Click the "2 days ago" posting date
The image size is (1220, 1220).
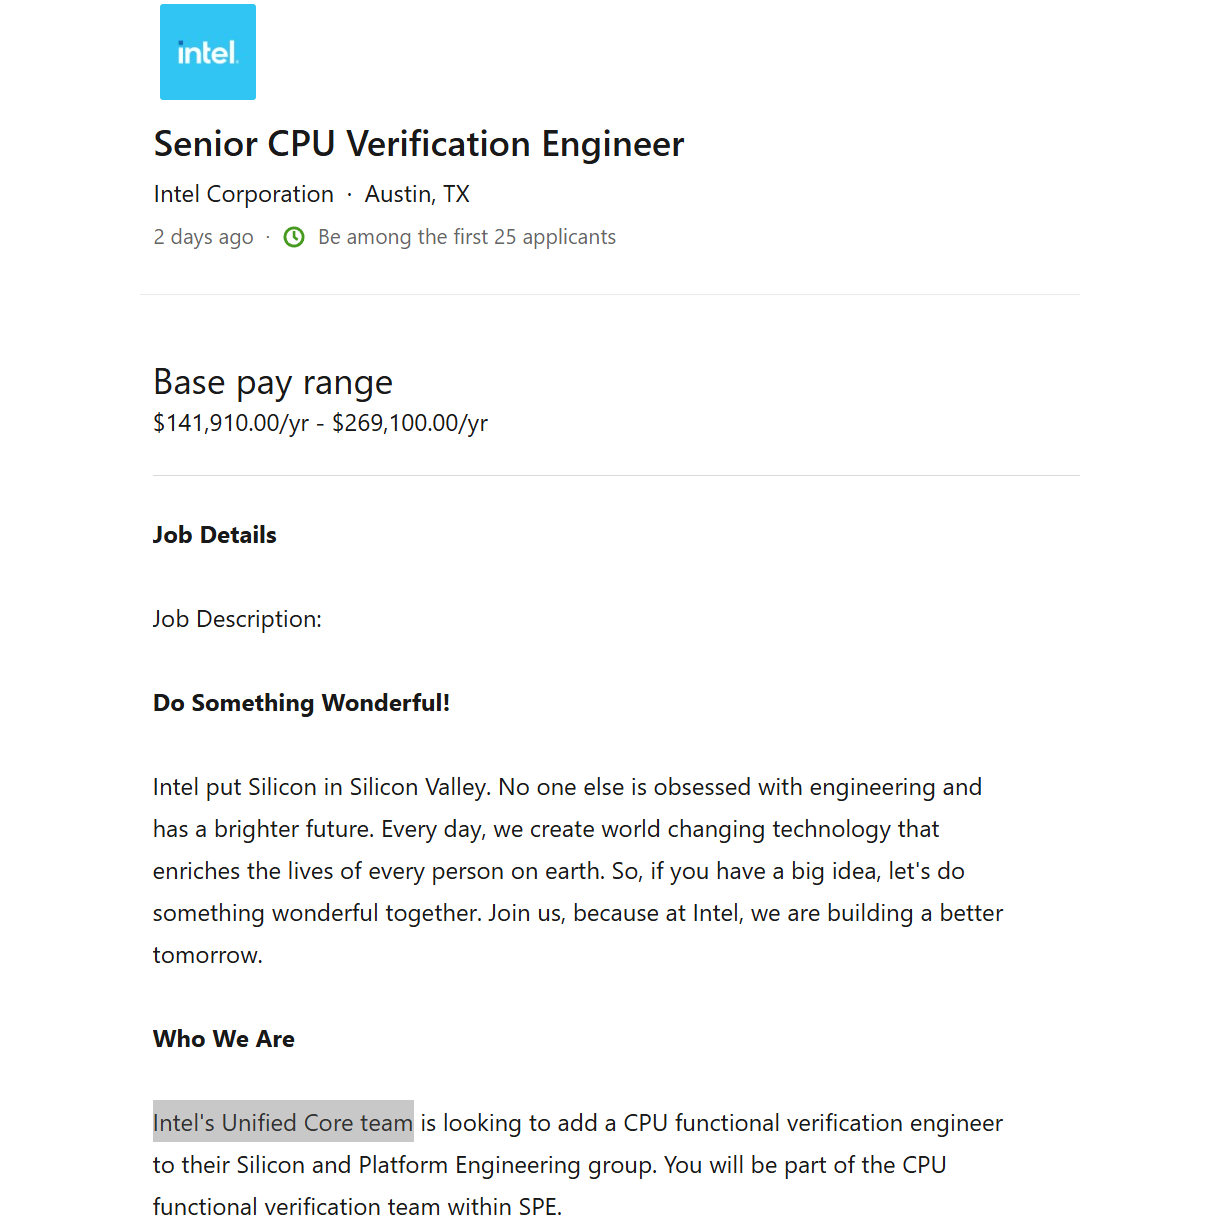pos(203,237)
